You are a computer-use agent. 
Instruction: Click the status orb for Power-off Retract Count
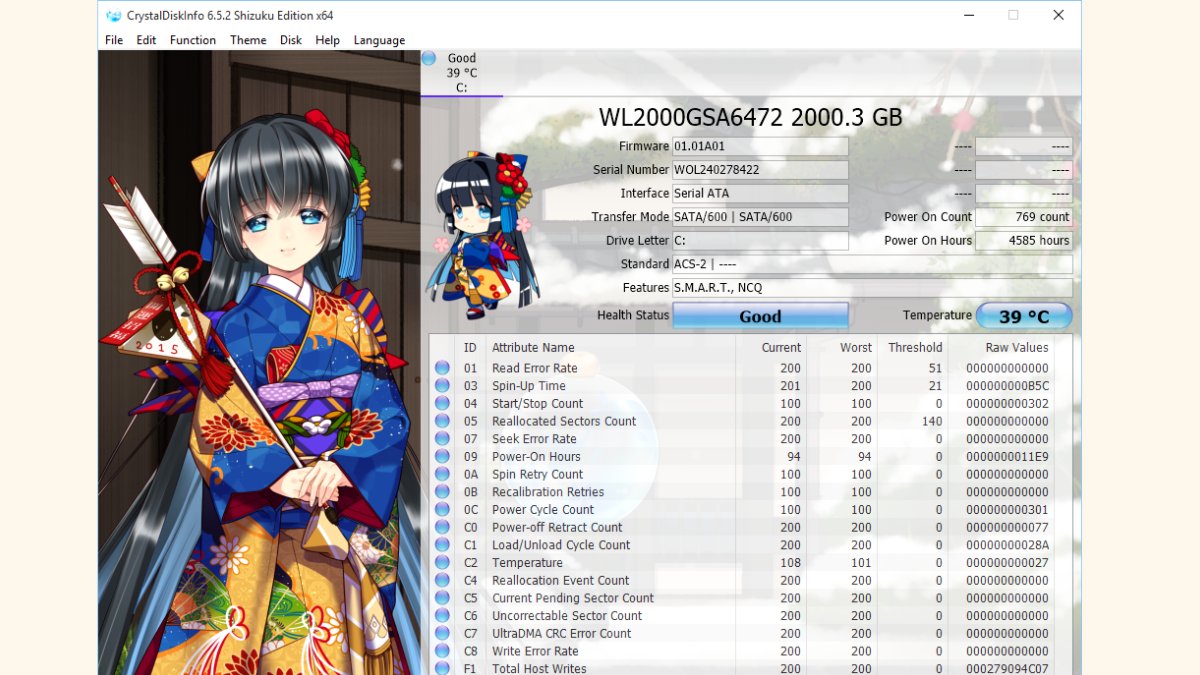[442, 527]
